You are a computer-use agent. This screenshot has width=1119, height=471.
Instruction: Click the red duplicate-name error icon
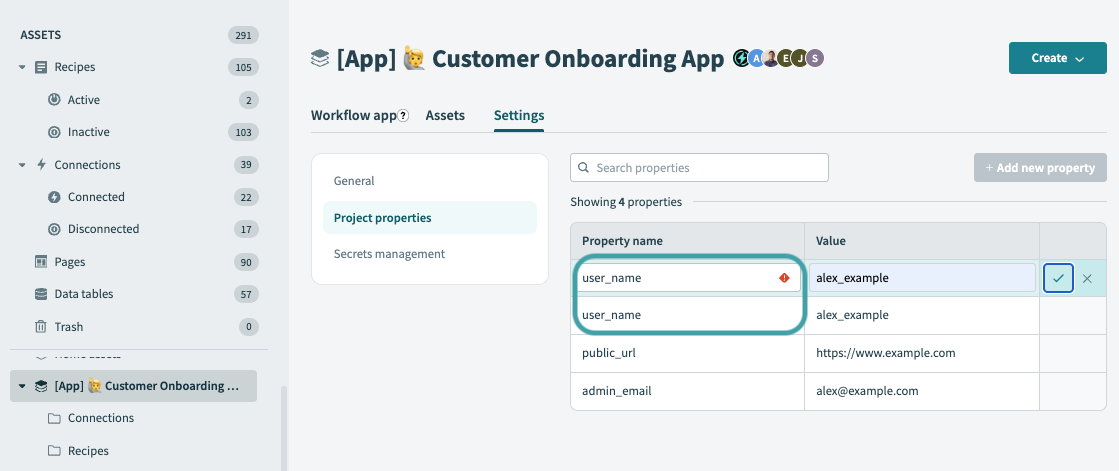tap(784, 278)
